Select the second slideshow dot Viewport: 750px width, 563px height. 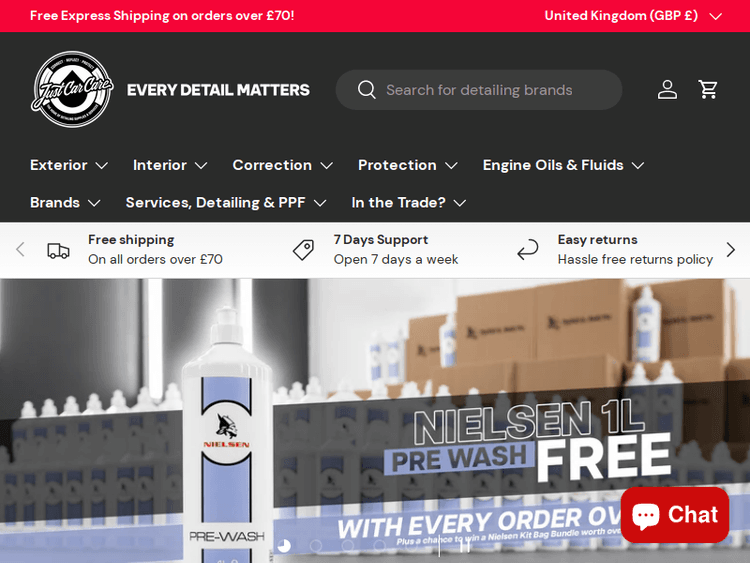tap(316, 546)
